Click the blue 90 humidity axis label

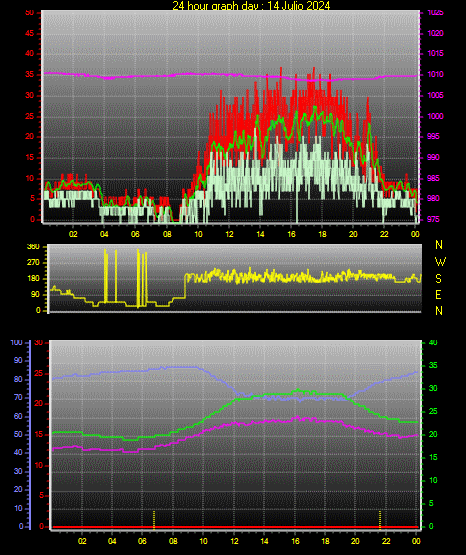tap(18, 360)
